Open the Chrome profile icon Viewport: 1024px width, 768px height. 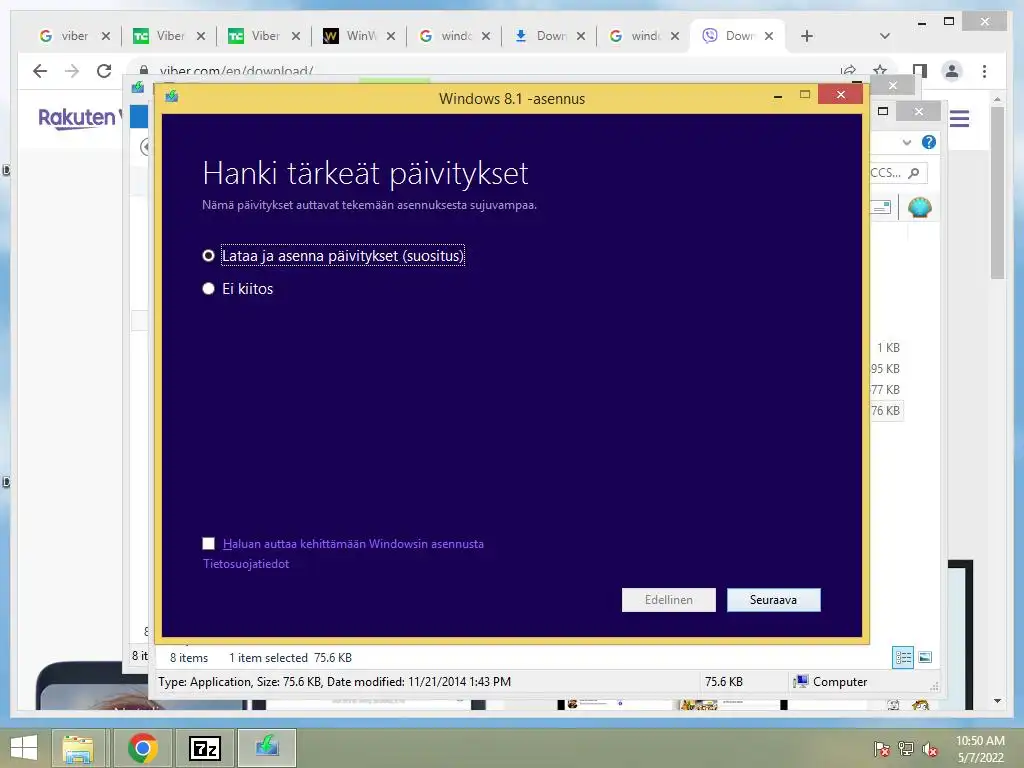point(952,71)
